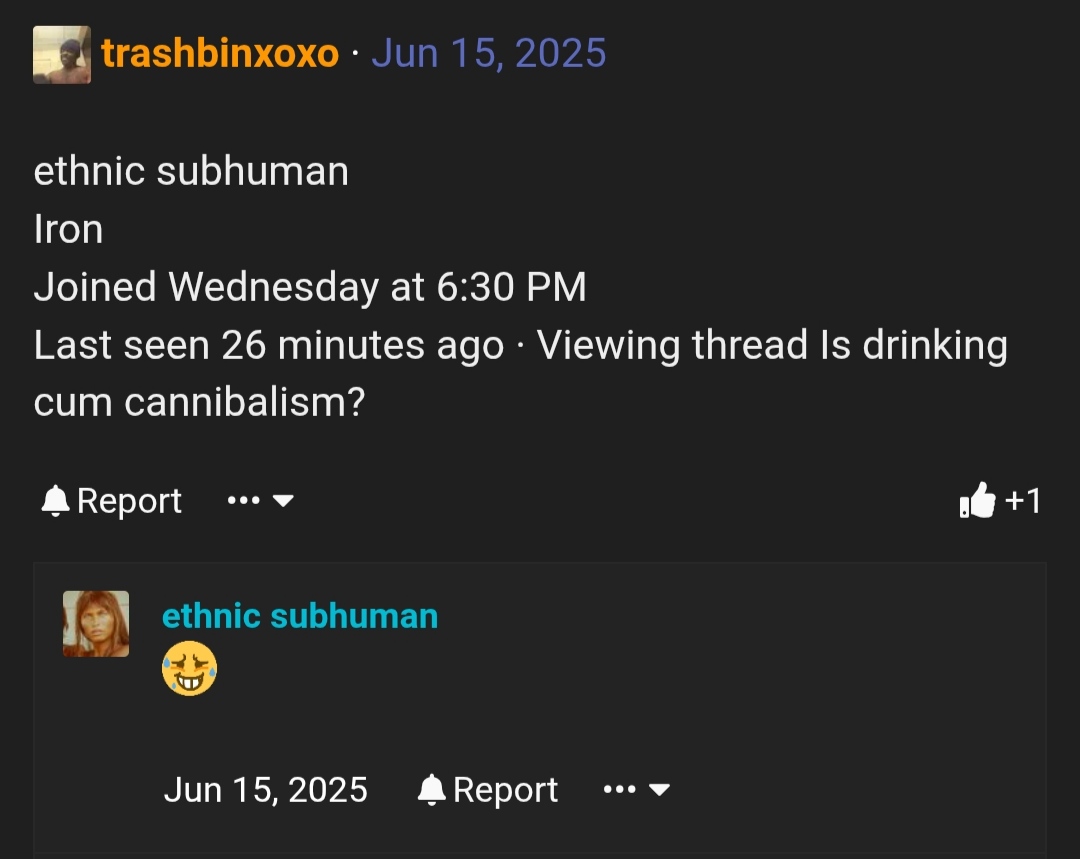Select the 'Joined Wednesday at 6:30 PM' line
Viewport: 1080px width, 859px height.
[310, 287]
